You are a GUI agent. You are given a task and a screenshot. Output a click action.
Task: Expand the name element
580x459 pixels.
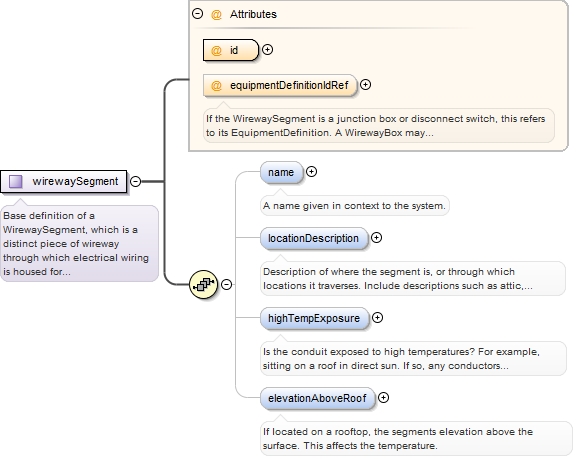pyautogui.click(x=311, y=172)
